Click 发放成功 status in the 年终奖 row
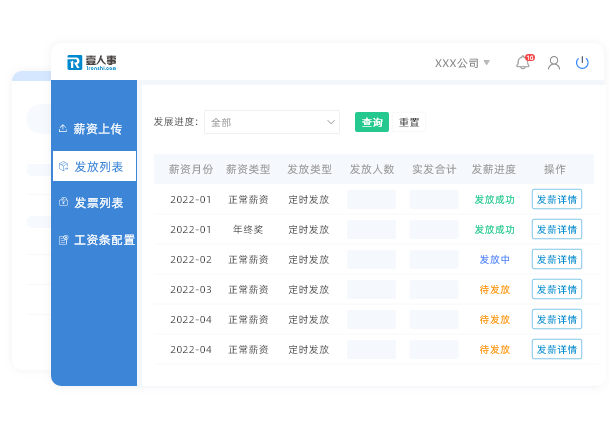Viewport: 610px width, 430px height. click(494, 230)
